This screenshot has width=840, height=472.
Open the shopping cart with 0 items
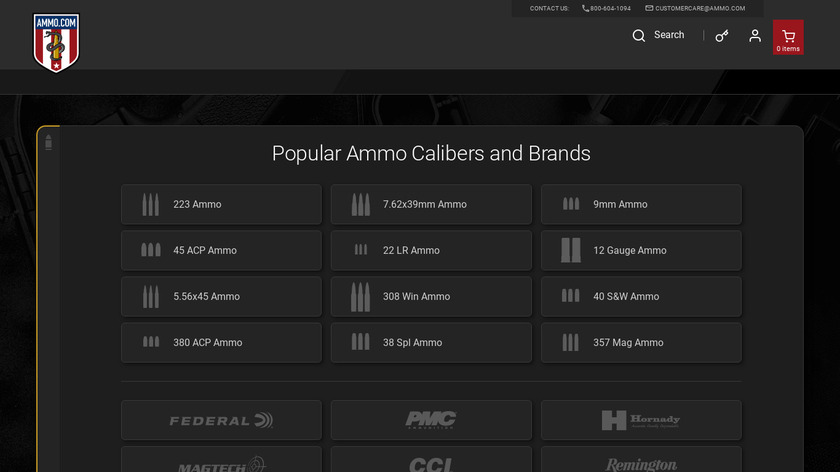(788, 37)
